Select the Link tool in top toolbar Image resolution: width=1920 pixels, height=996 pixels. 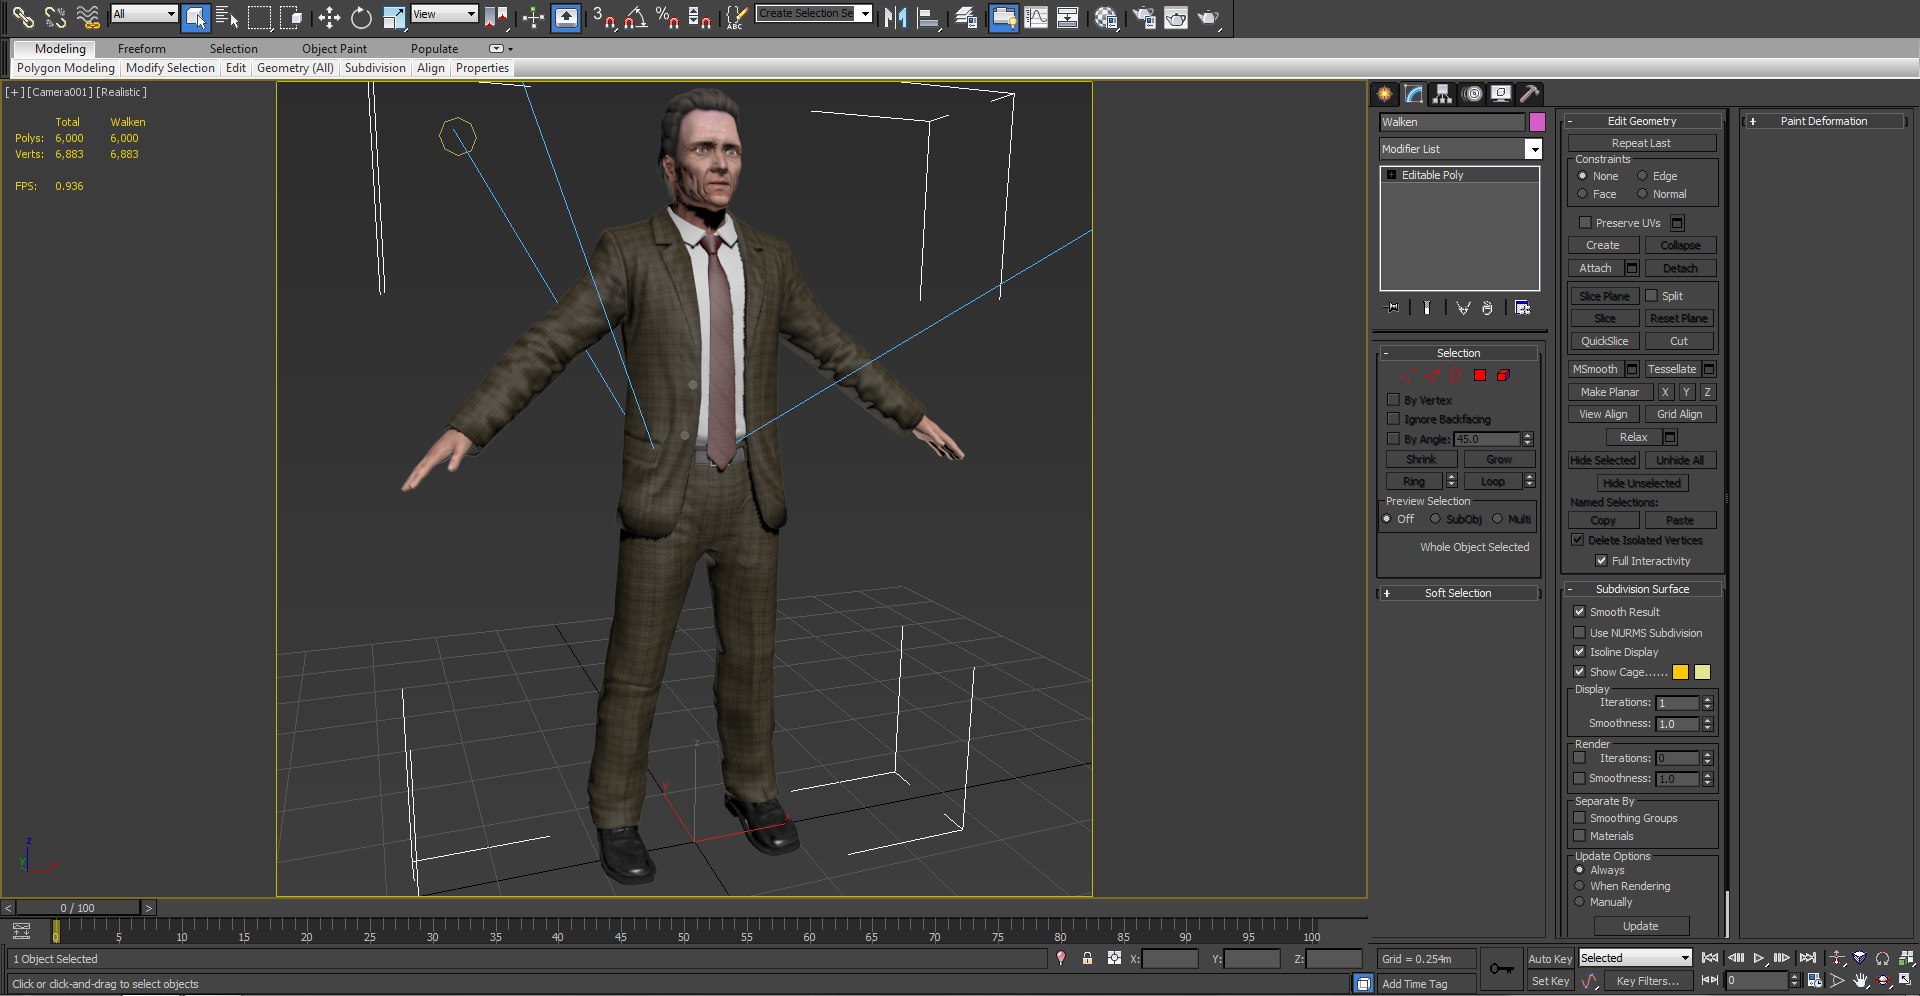pyautogui.click(x=22, y=16)
